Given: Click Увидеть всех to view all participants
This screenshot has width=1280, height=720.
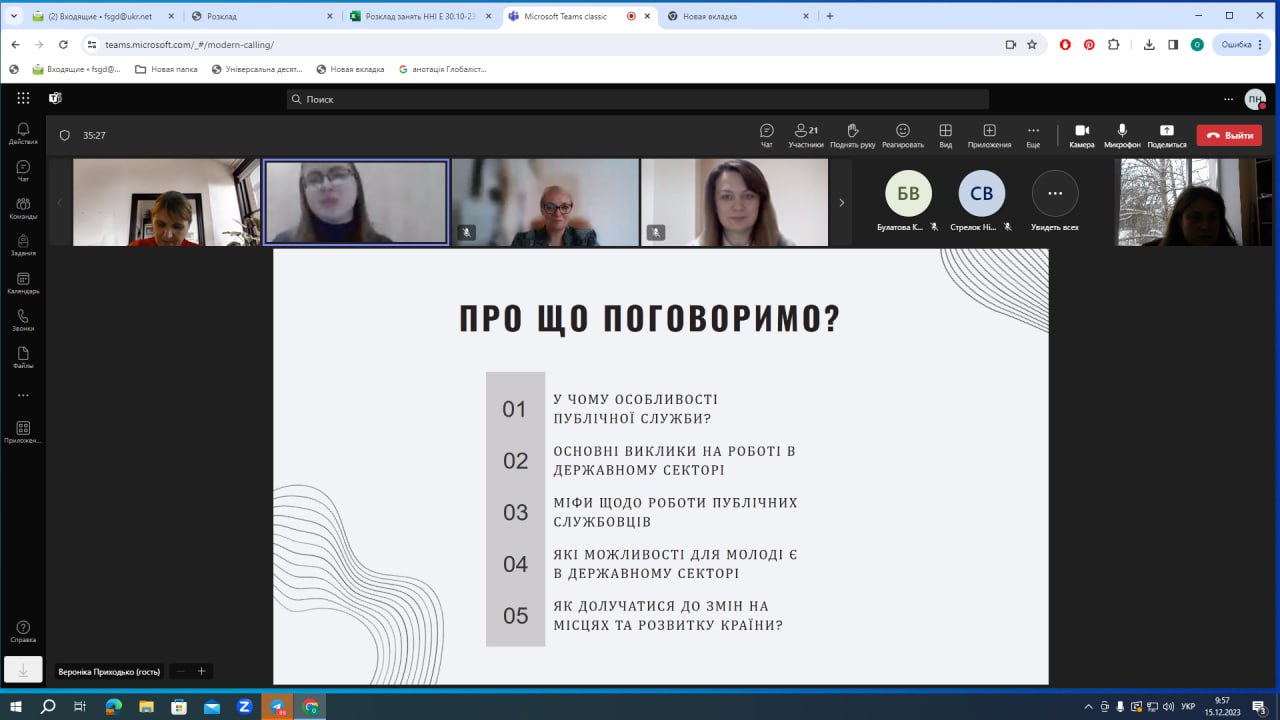Looking at the screenshot, I should [x=1055, y=201].
